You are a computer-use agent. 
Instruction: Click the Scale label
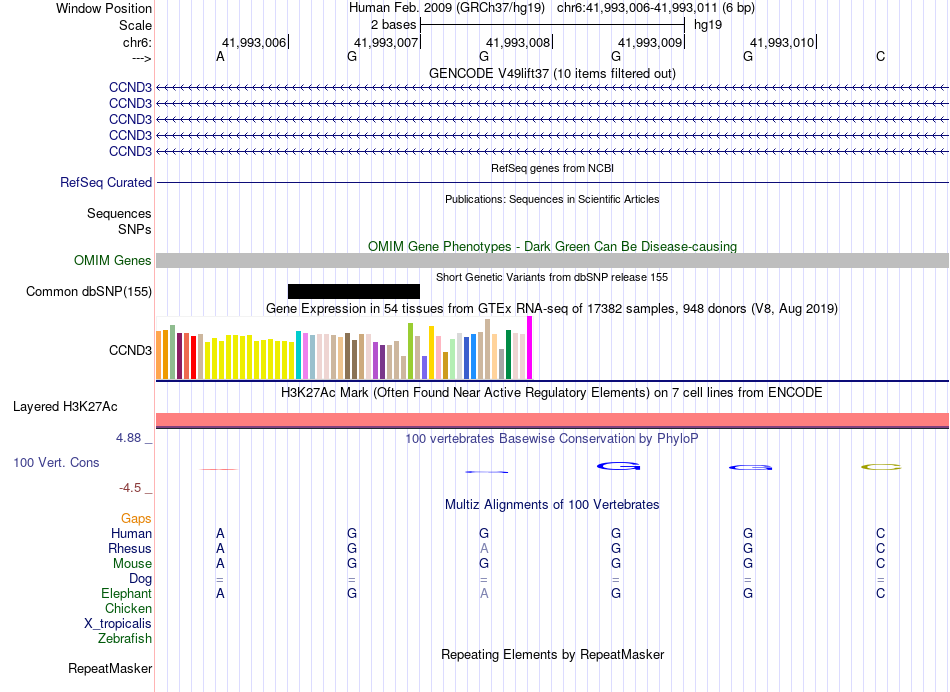pyautogui.click(x=135, y=25)
